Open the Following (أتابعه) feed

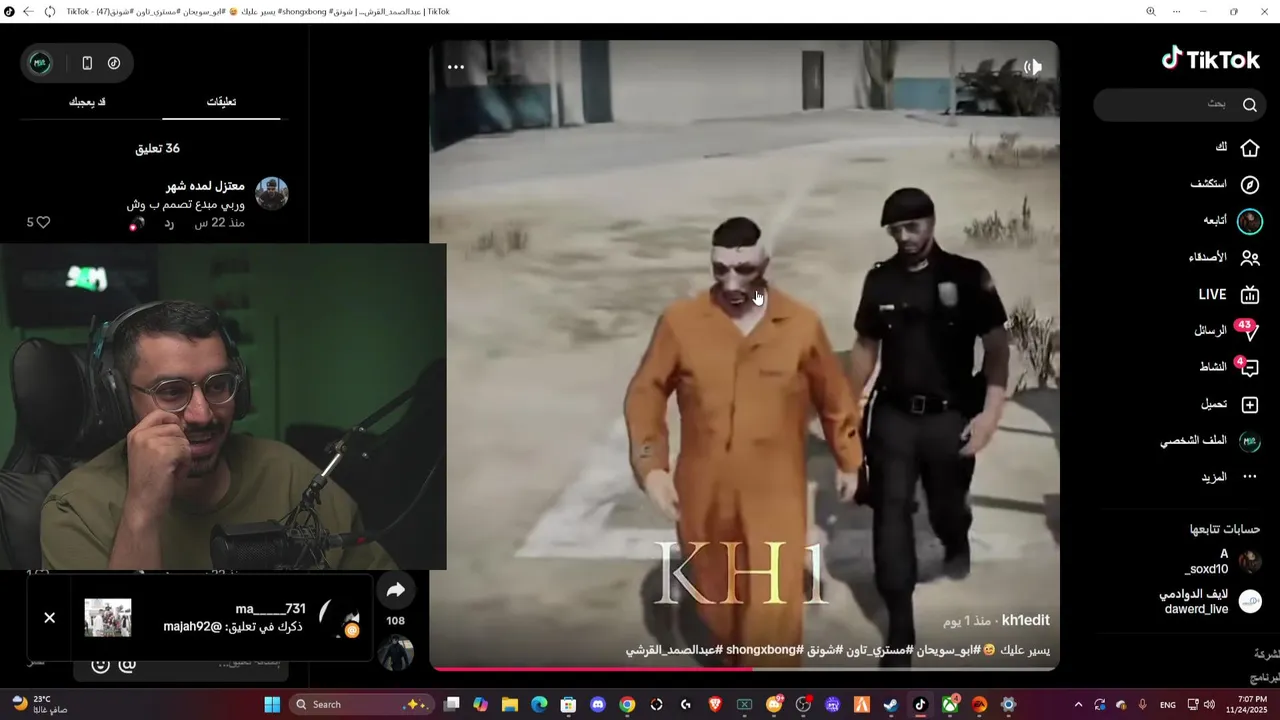(x=1233, y=221)
